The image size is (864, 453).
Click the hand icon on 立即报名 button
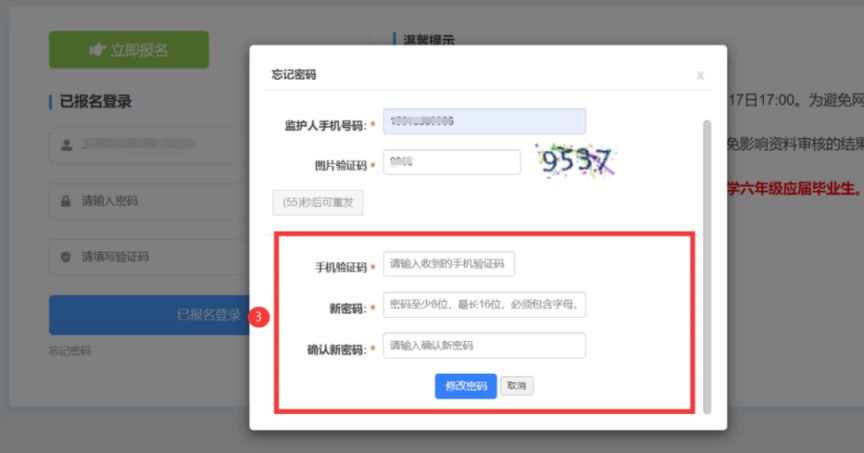click(x=98, y=50)
